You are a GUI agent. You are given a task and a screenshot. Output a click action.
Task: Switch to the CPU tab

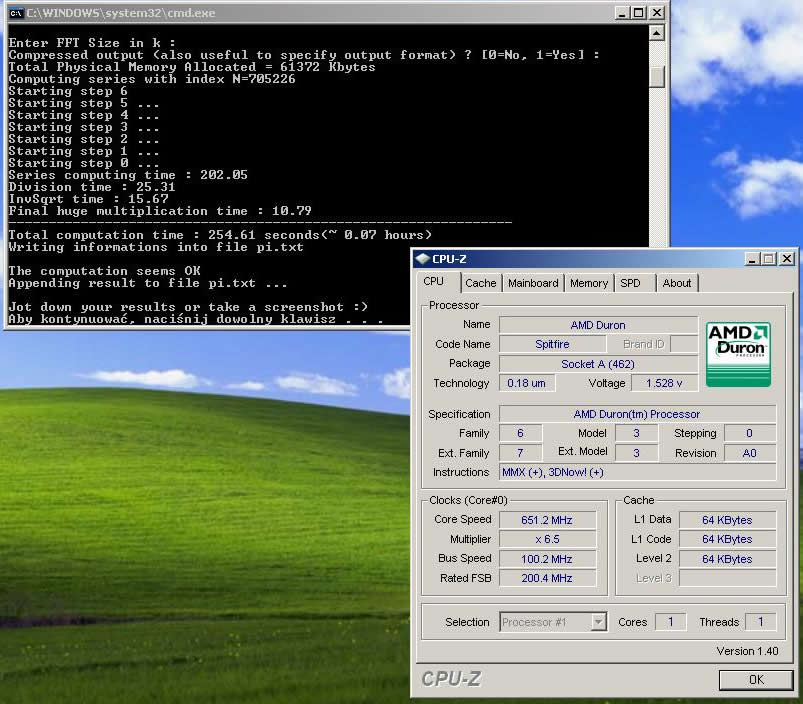[433, 282]
